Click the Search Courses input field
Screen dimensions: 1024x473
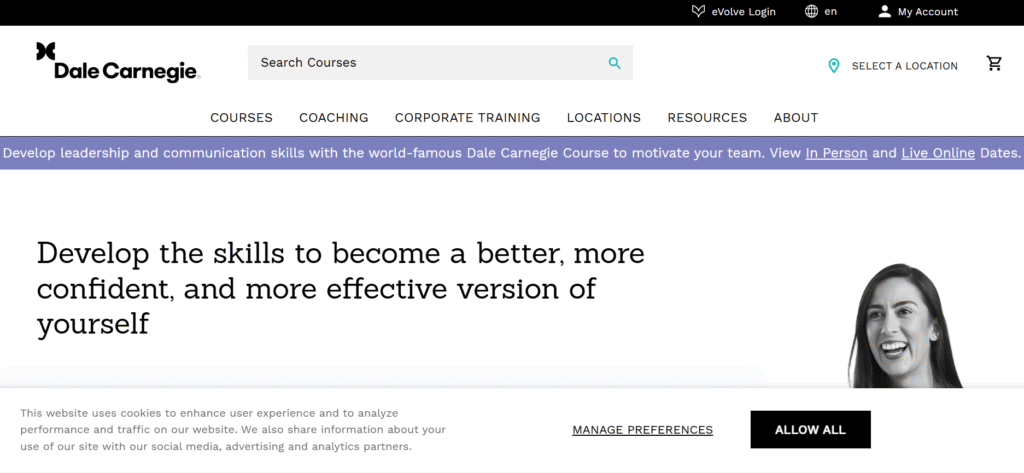(x=440, y=63)
